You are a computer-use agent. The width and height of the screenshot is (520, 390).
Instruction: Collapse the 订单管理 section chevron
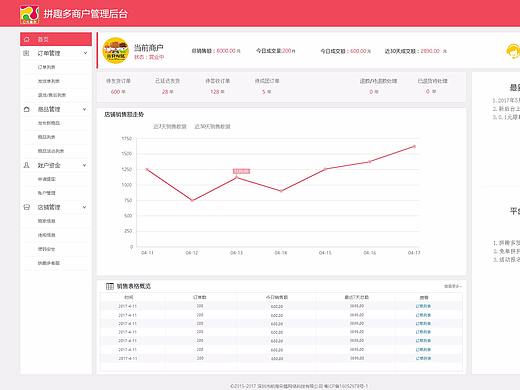[85, 53]
